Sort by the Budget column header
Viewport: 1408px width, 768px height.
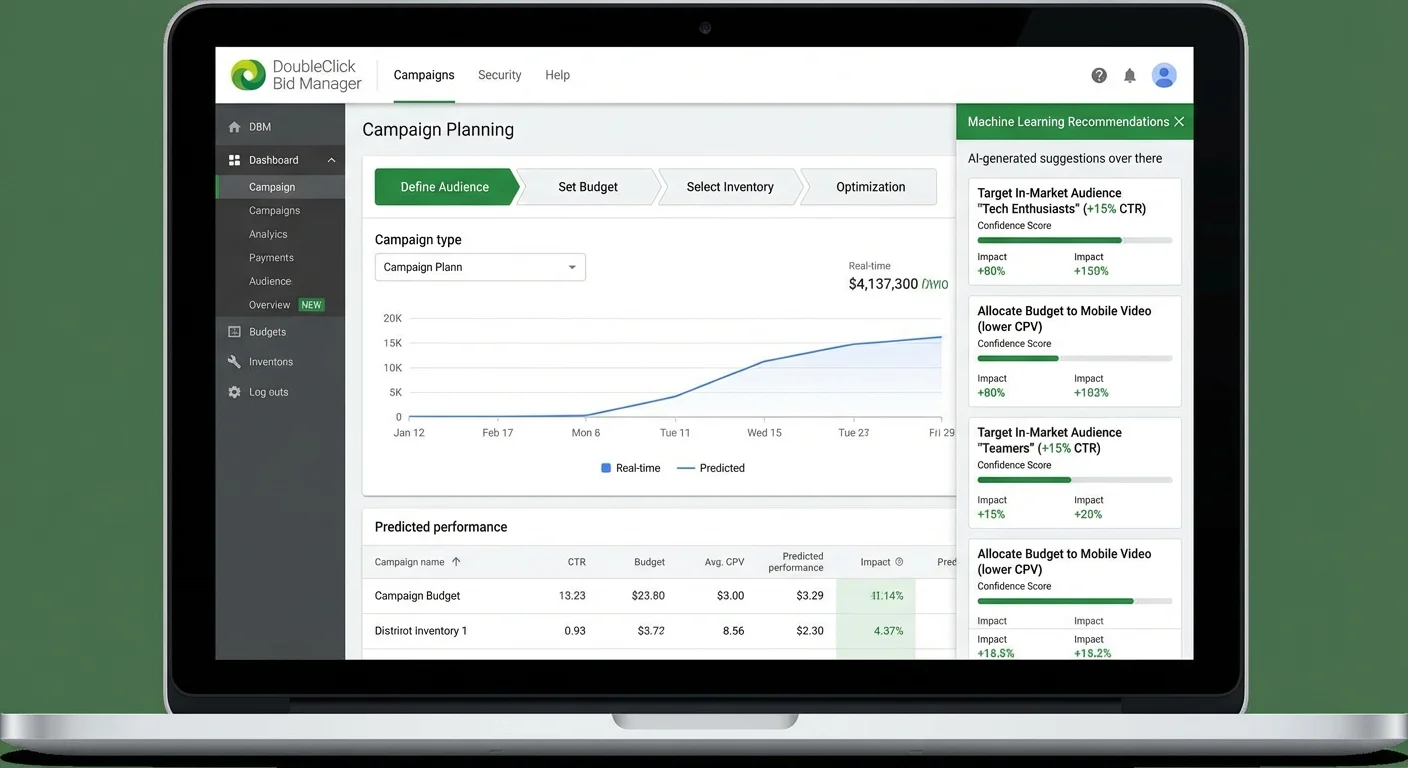coord(649,562)
